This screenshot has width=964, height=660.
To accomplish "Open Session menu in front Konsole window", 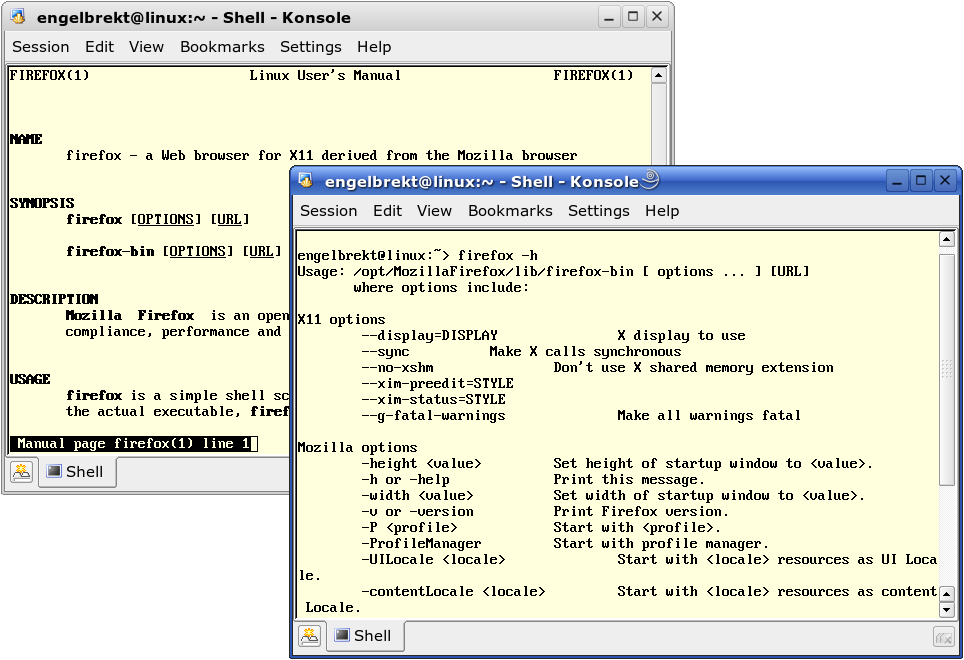I will click(x=328, y=211).
